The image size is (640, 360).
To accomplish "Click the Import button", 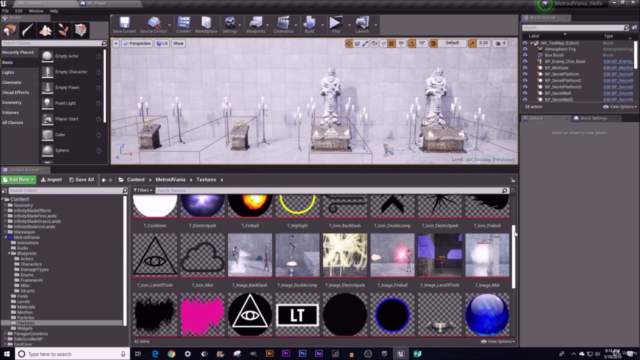I will (x=51, y=180).
